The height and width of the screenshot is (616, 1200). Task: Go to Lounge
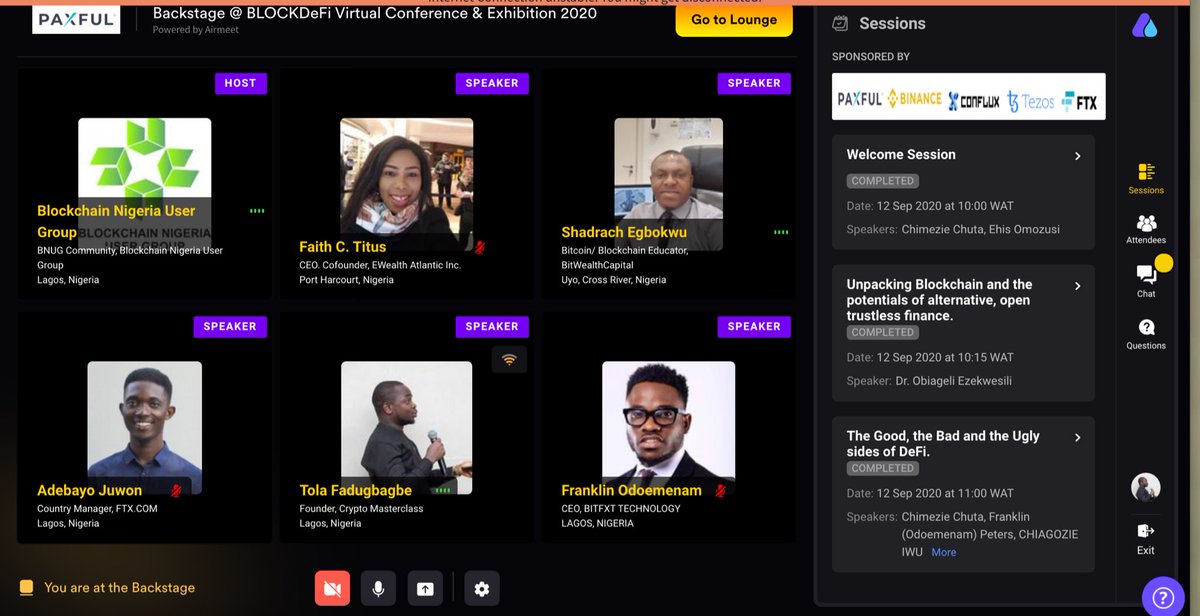pyautogui.click(x=734, y=20)
